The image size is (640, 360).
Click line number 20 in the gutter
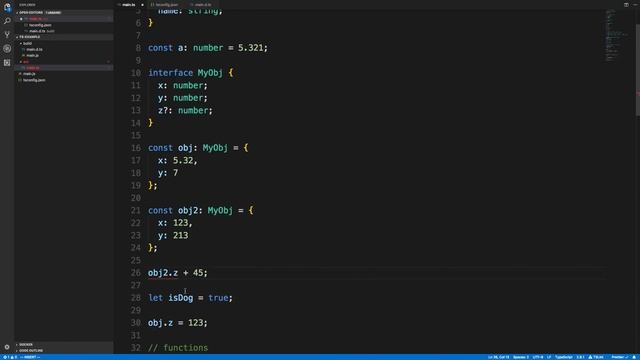point(136,198)
